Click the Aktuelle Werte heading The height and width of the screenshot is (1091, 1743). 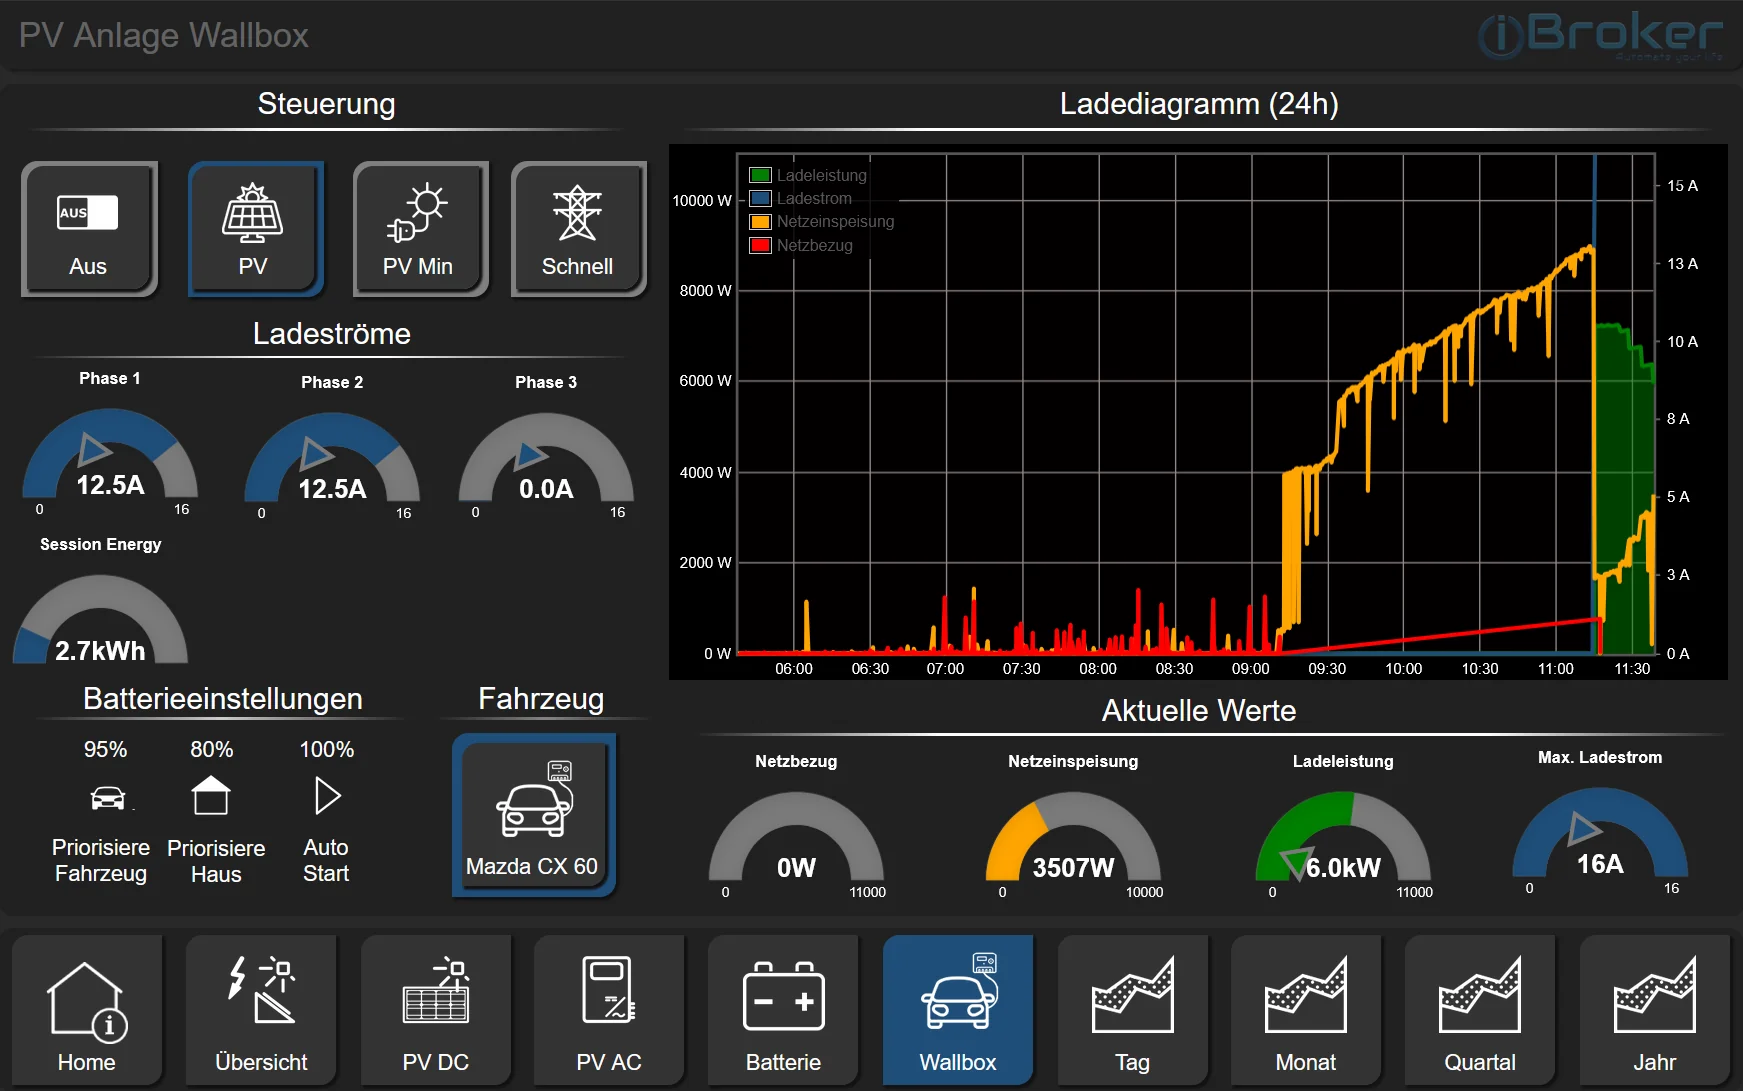click(1199, 711)
